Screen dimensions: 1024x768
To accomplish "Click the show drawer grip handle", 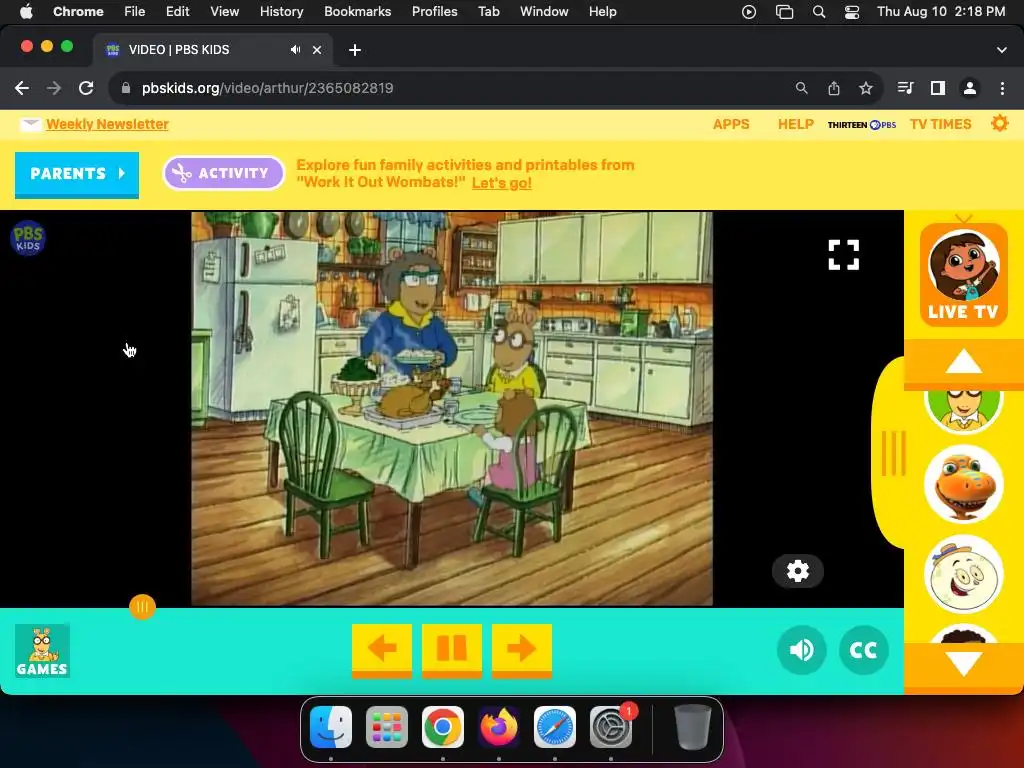I will click(893, 453).
